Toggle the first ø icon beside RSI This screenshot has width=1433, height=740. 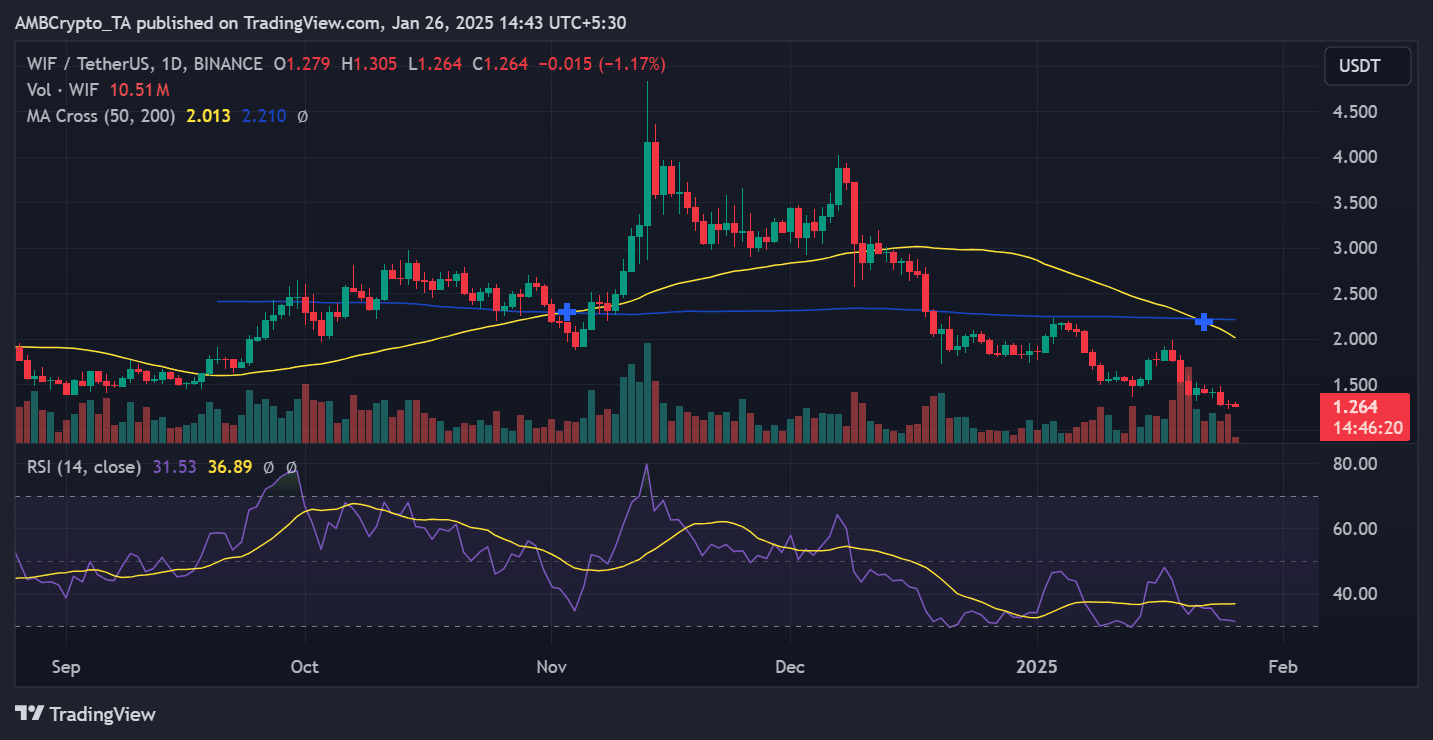pos(267,466)
